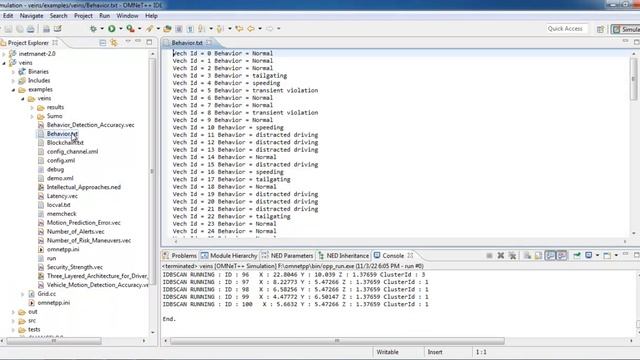Toggle Show Console on standard output change
Screen dimensions: 640x360
click(550, 256)
